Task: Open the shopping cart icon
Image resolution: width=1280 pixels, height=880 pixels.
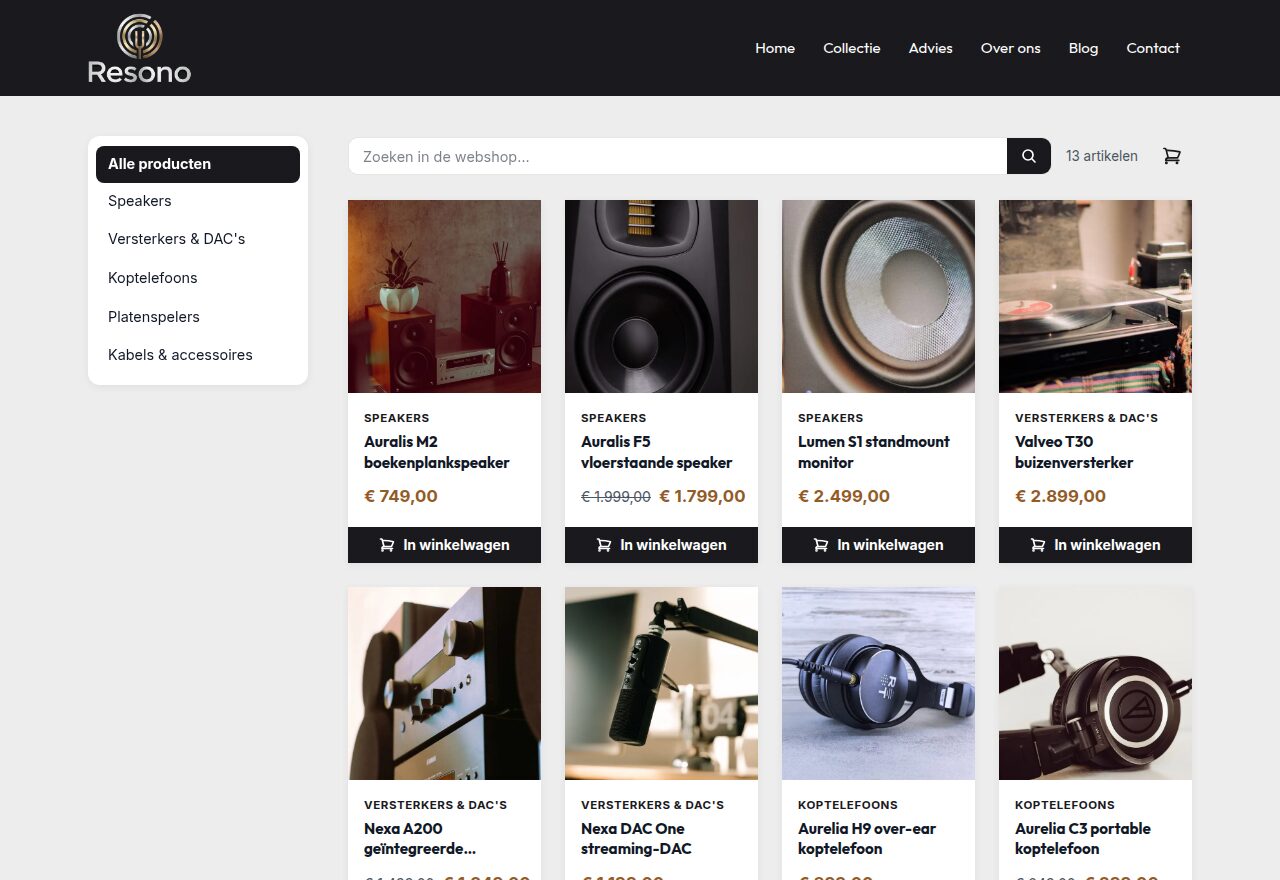Action: pos(1172,156)
